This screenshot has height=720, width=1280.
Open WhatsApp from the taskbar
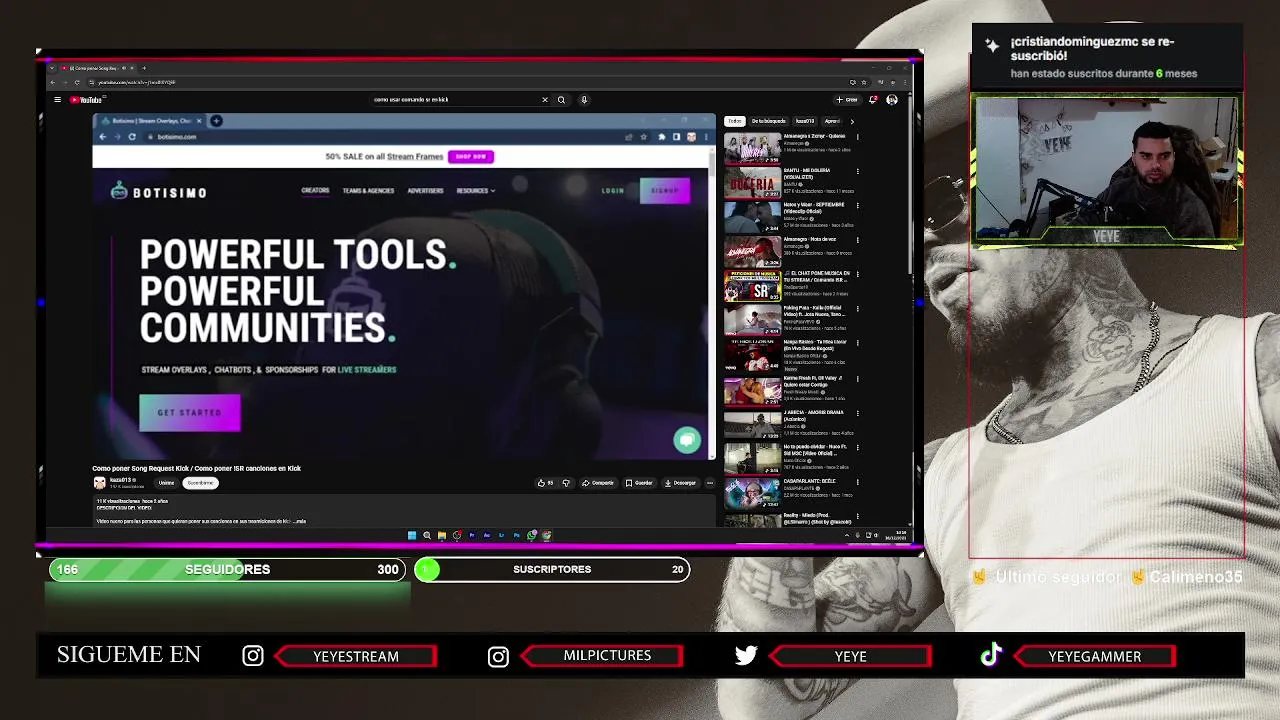point(532,535)
